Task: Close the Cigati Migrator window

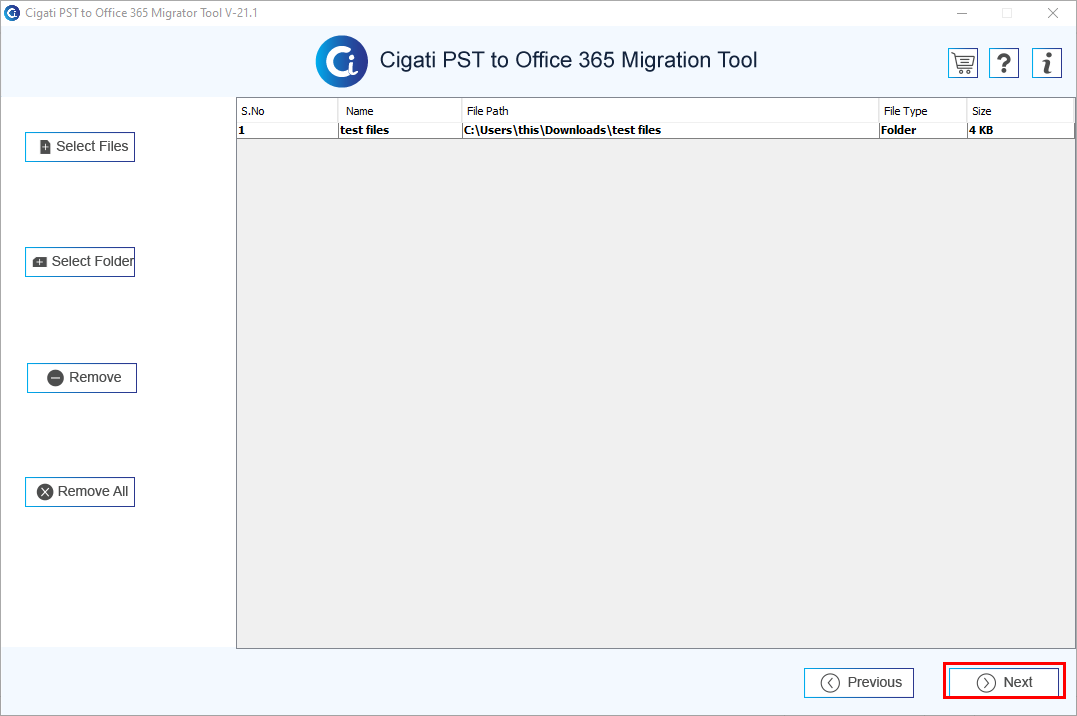Action: pyautogui.click(x=1052, y=13)
